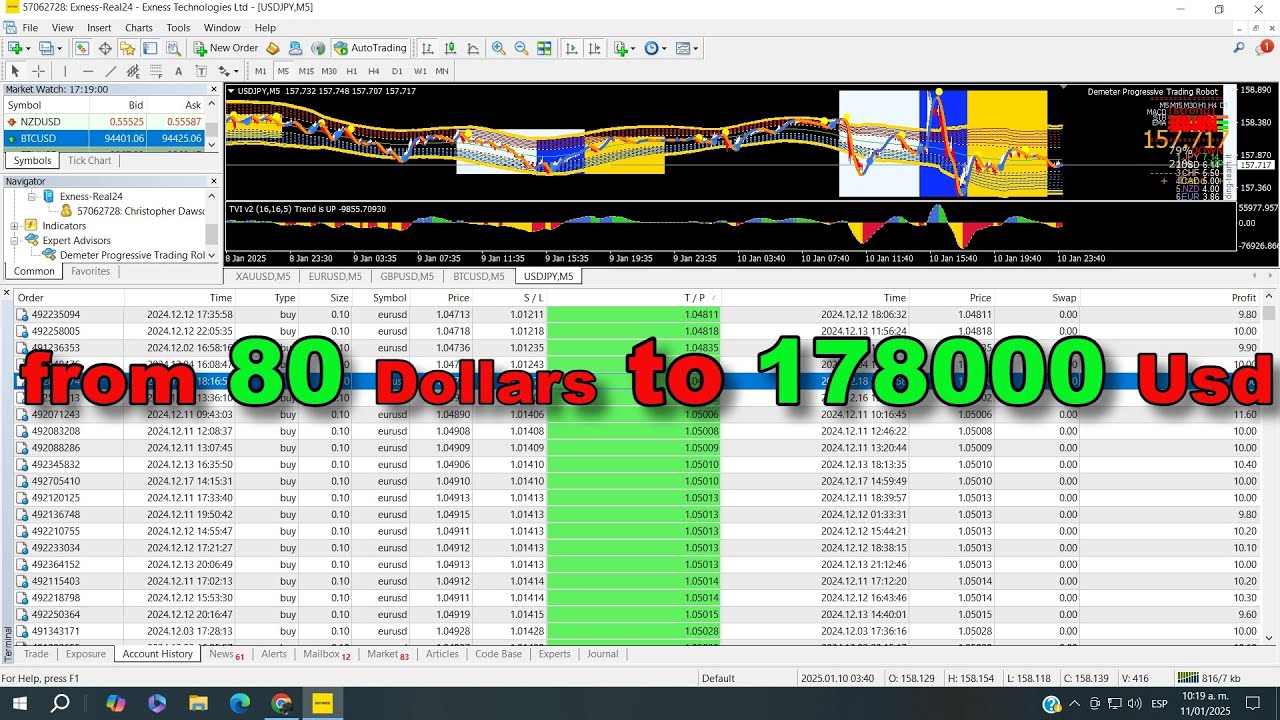The width and height of the screenshot is (1280, 720).
Task: Open the Periods dropdown arrow
Action: [x=664, y=48]
